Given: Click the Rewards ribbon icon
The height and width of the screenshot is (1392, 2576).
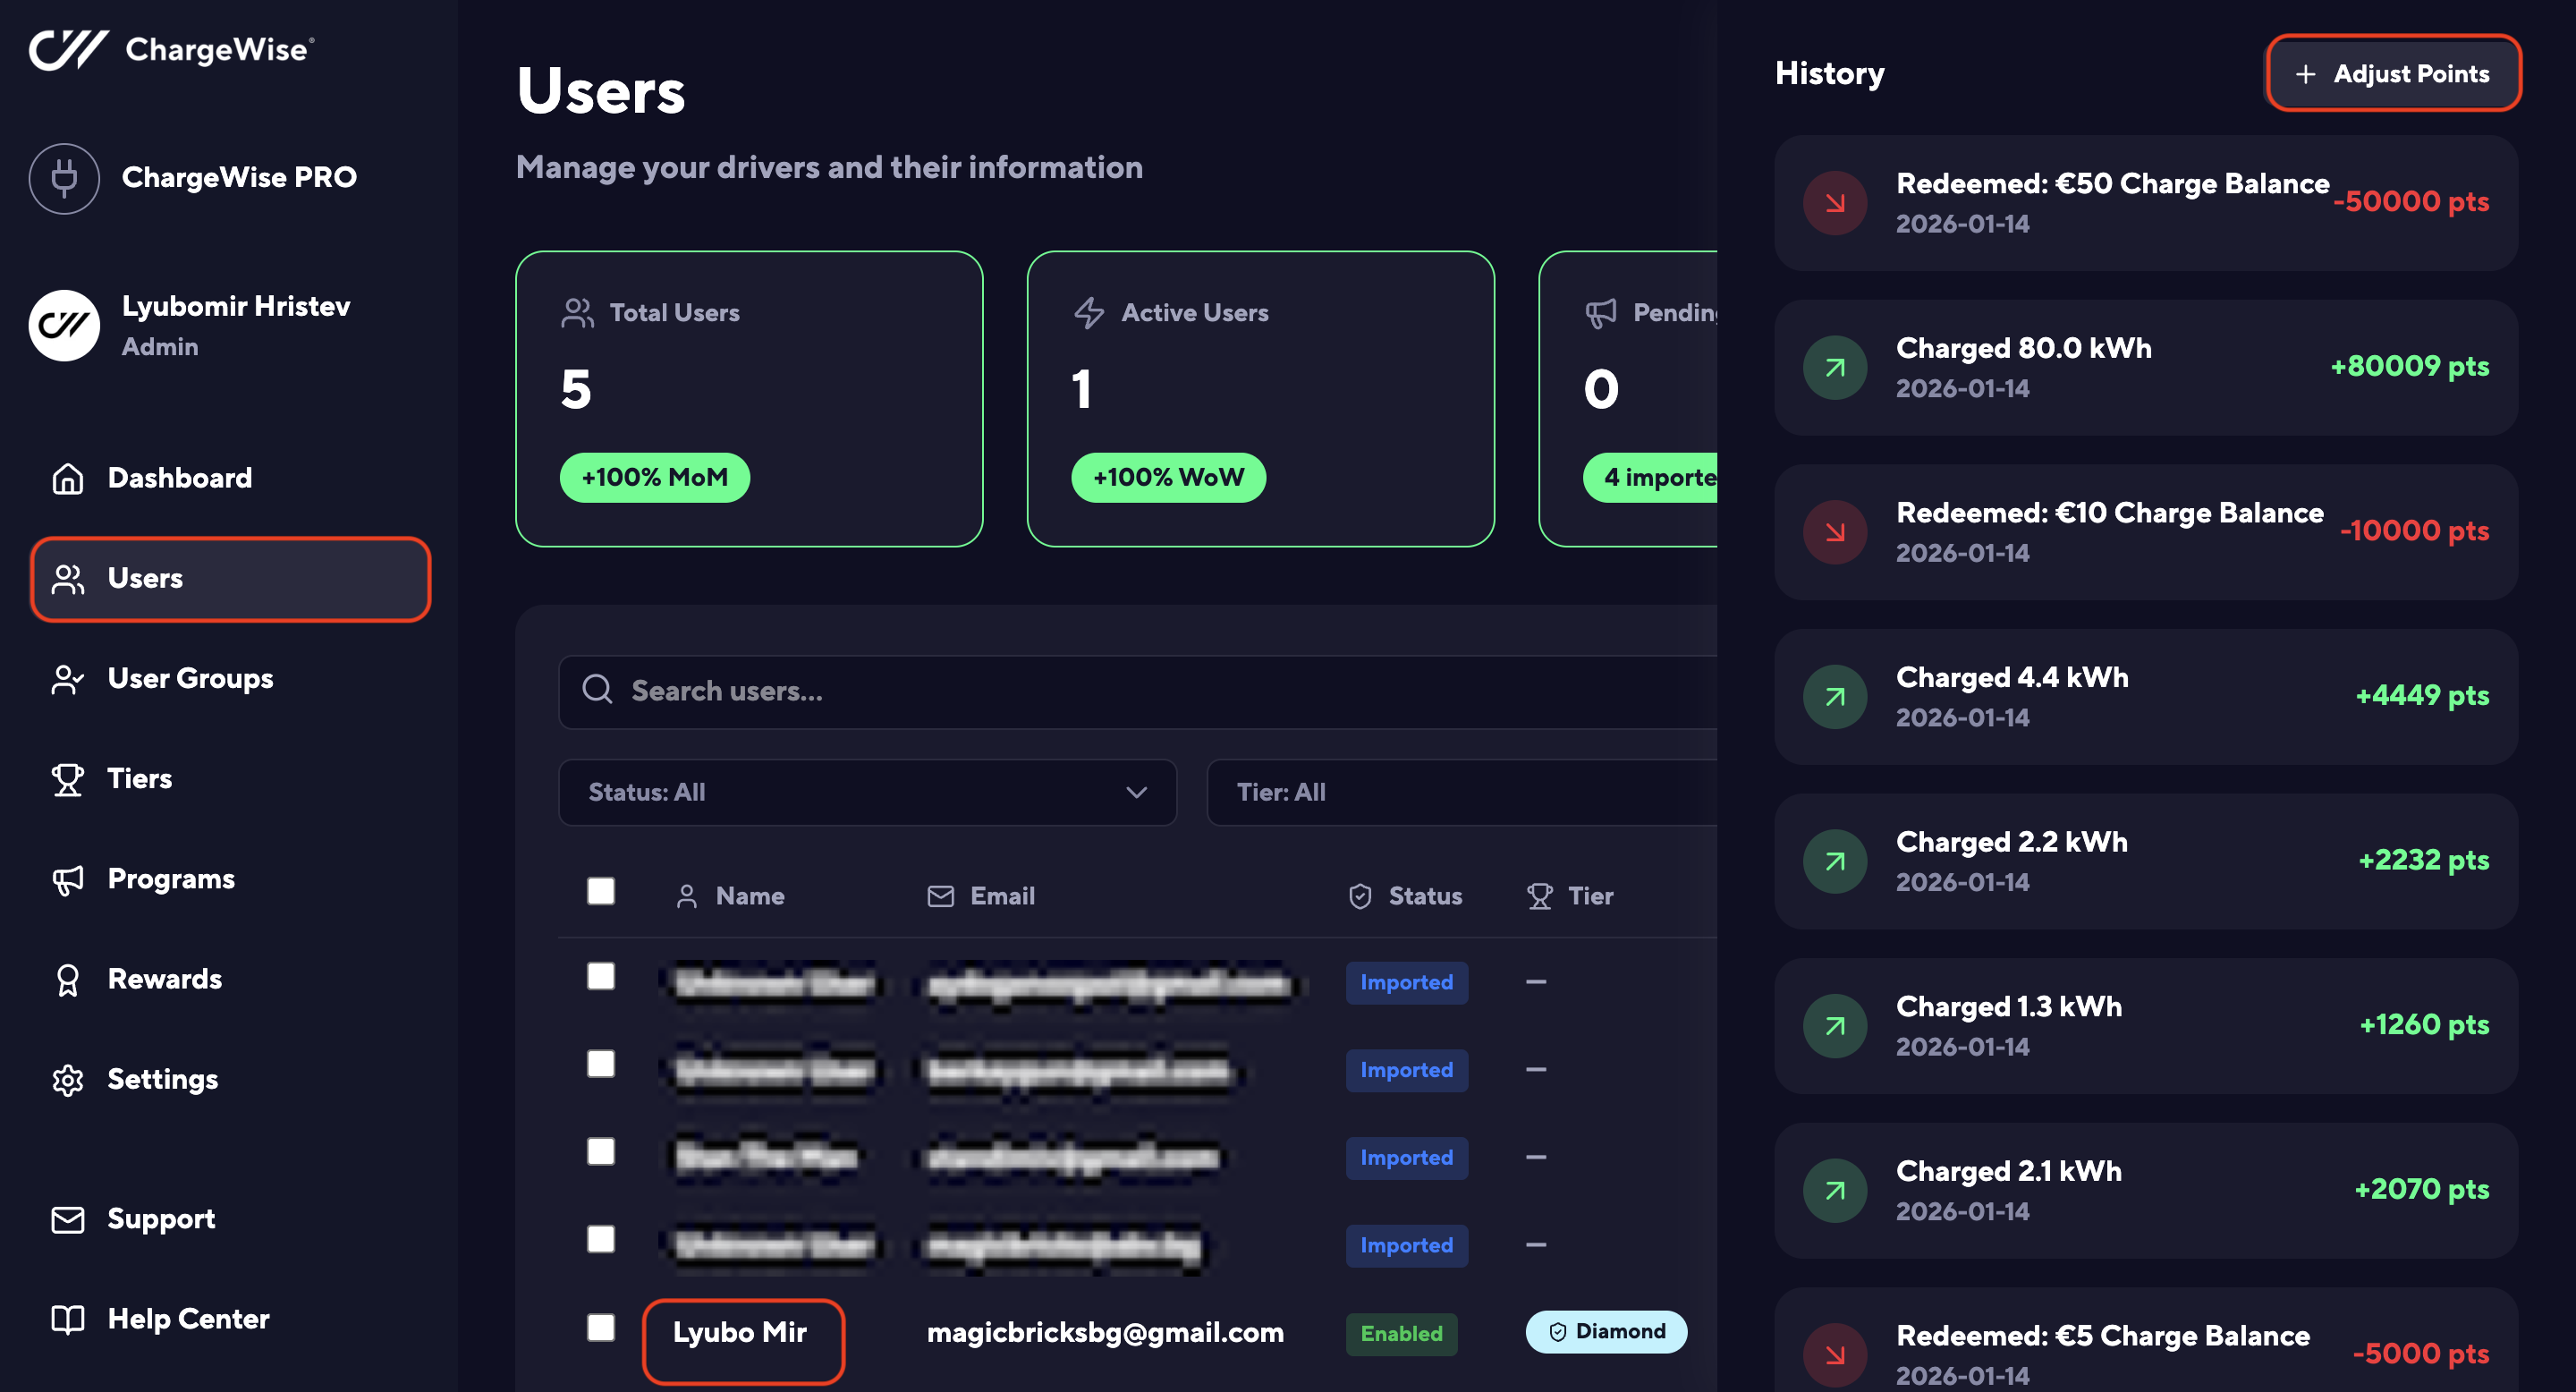Looking at the screenshot, I should pyautogui.click(x=67, y=980).
